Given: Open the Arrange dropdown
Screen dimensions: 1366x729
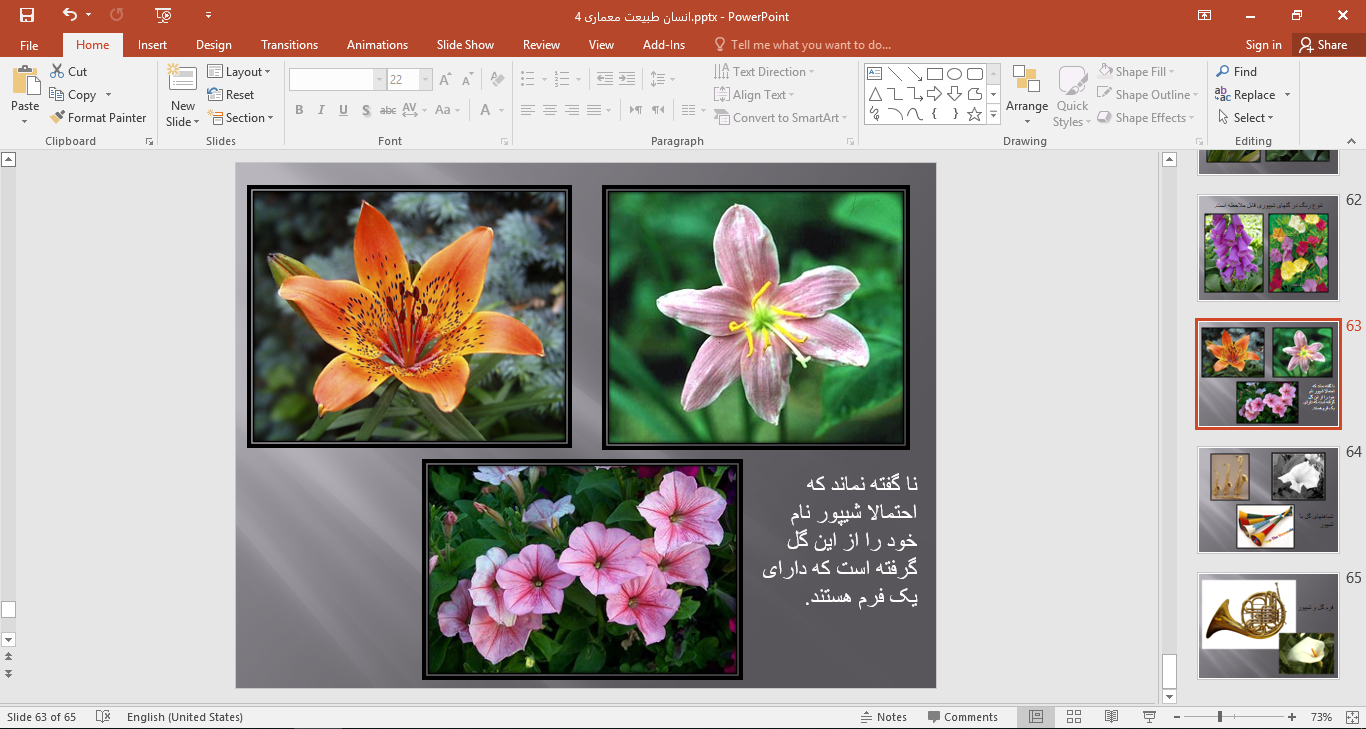Looking at the screenshot, I should pyautogui.click(x=1027, y=97).
